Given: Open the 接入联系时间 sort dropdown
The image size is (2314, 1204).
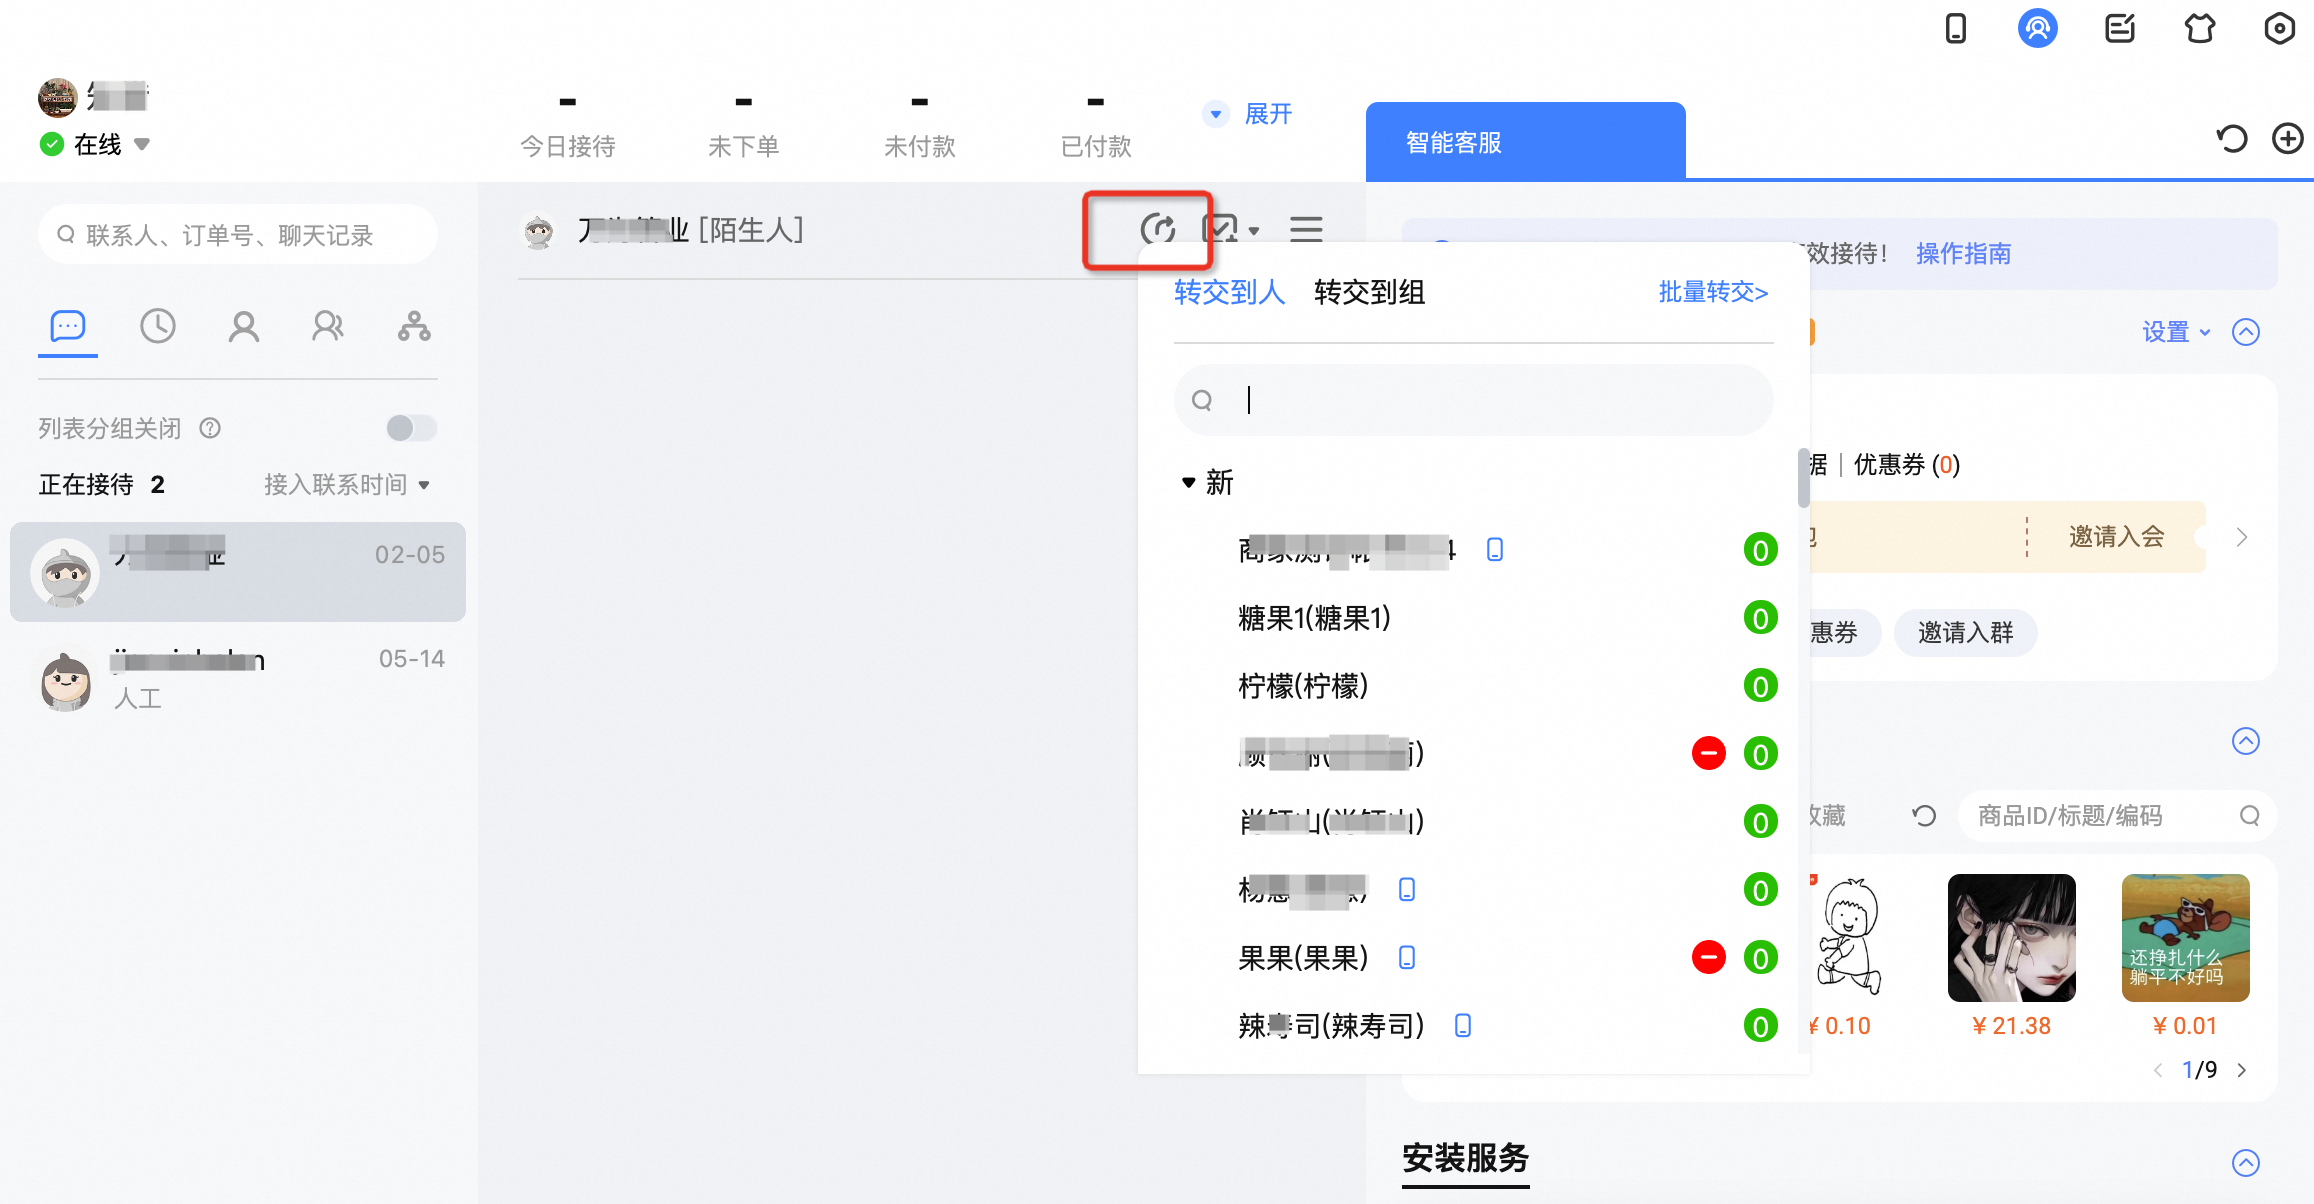Looking at the screenshot, I should pos(347,484).
